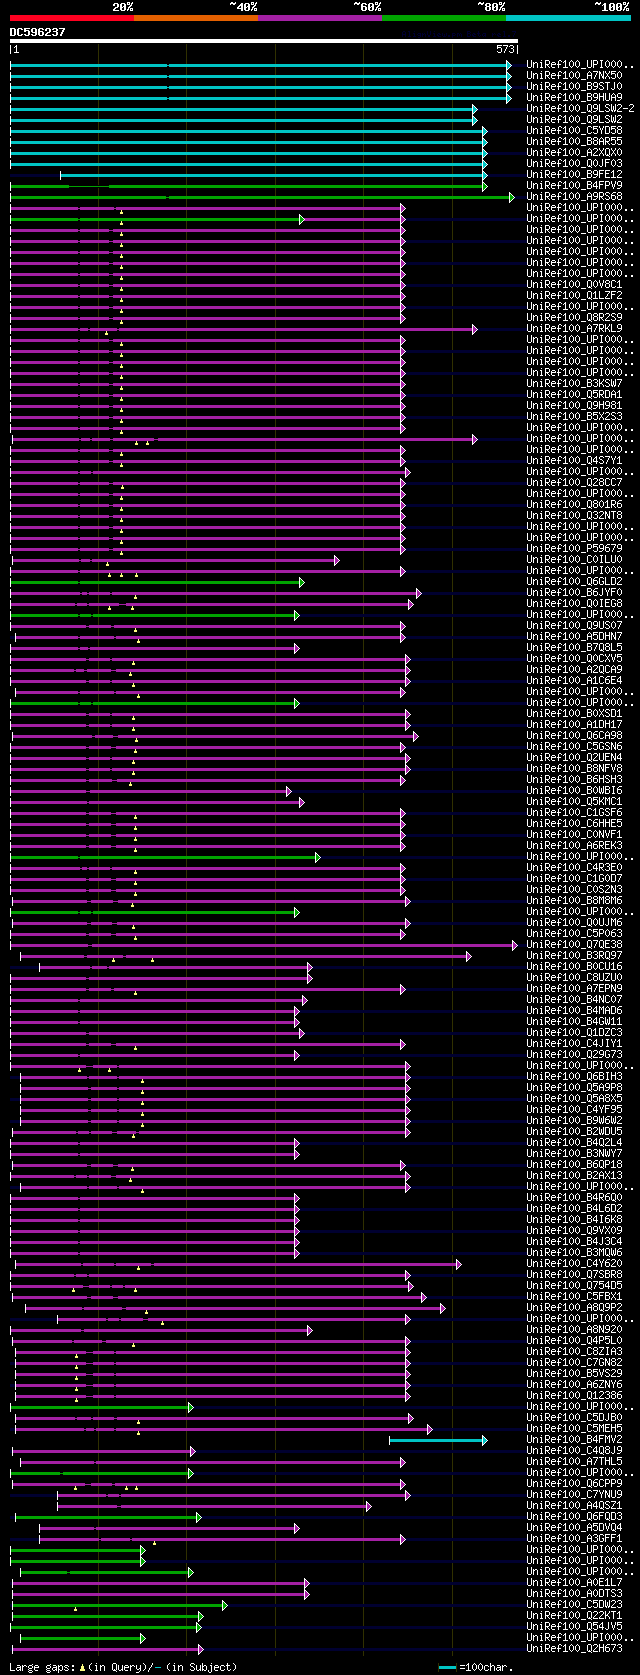Click the UniRef100_C5DW23 label
The image size is (640, 1675).
[x=574, y=1605]
